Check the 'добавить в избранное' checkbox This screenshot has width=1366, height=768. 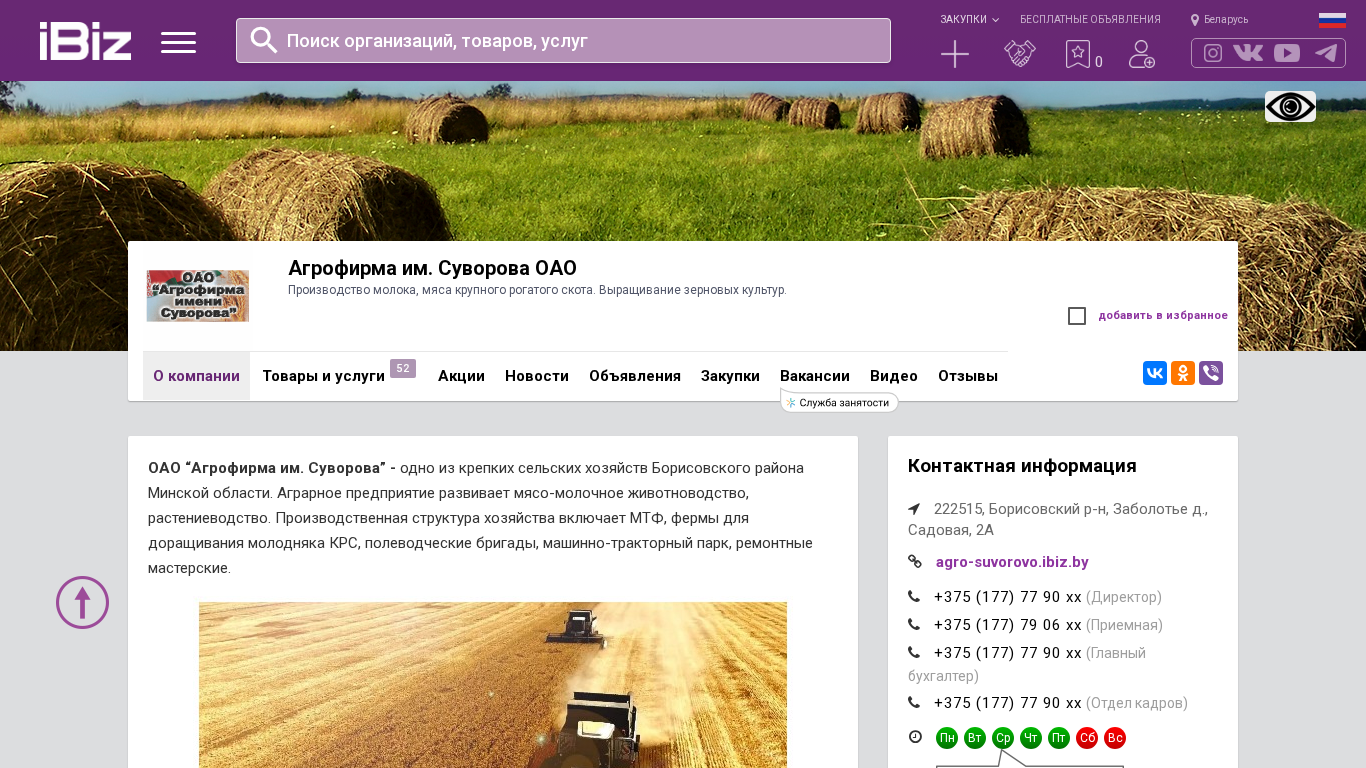coord(1077,316)
